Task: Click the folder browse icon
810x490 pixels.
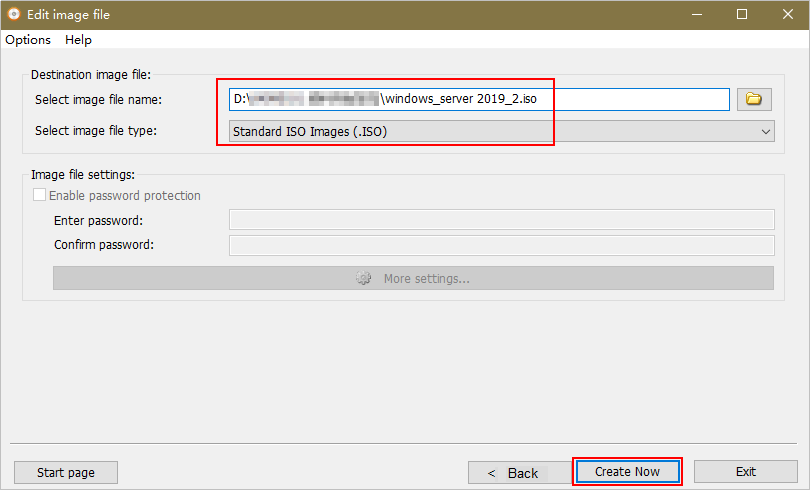Action: pos(755,99)
